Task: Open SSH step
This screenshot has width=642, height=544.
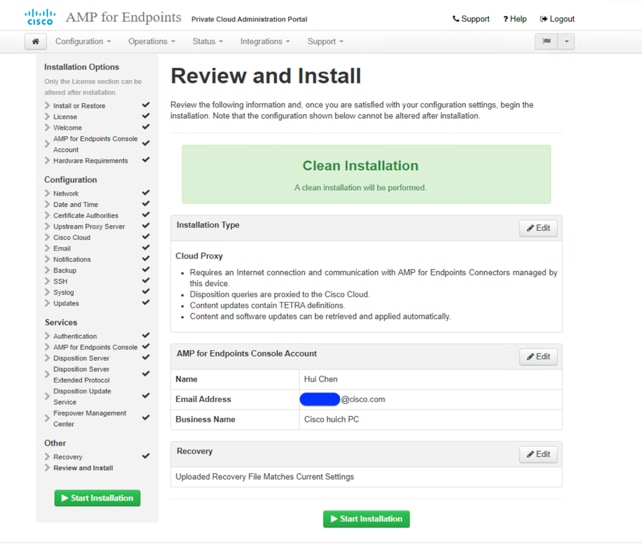Action: [x=60, y=282]
